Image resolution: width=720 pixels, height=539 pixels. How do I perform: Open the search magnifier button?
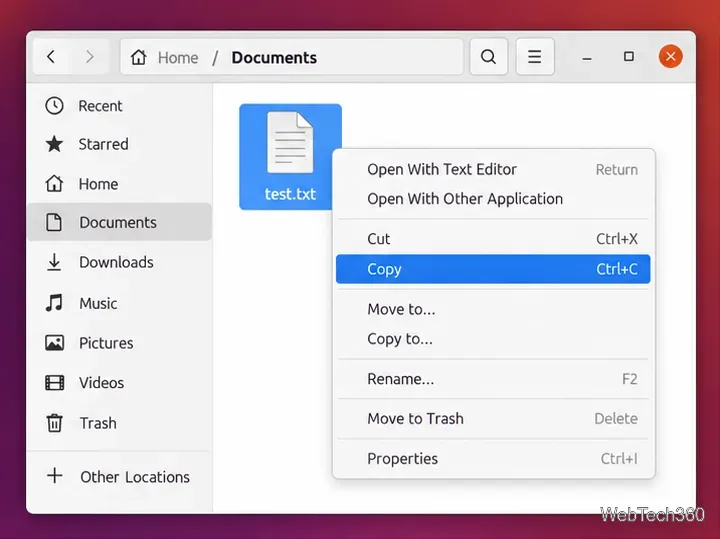coord(489,57)
